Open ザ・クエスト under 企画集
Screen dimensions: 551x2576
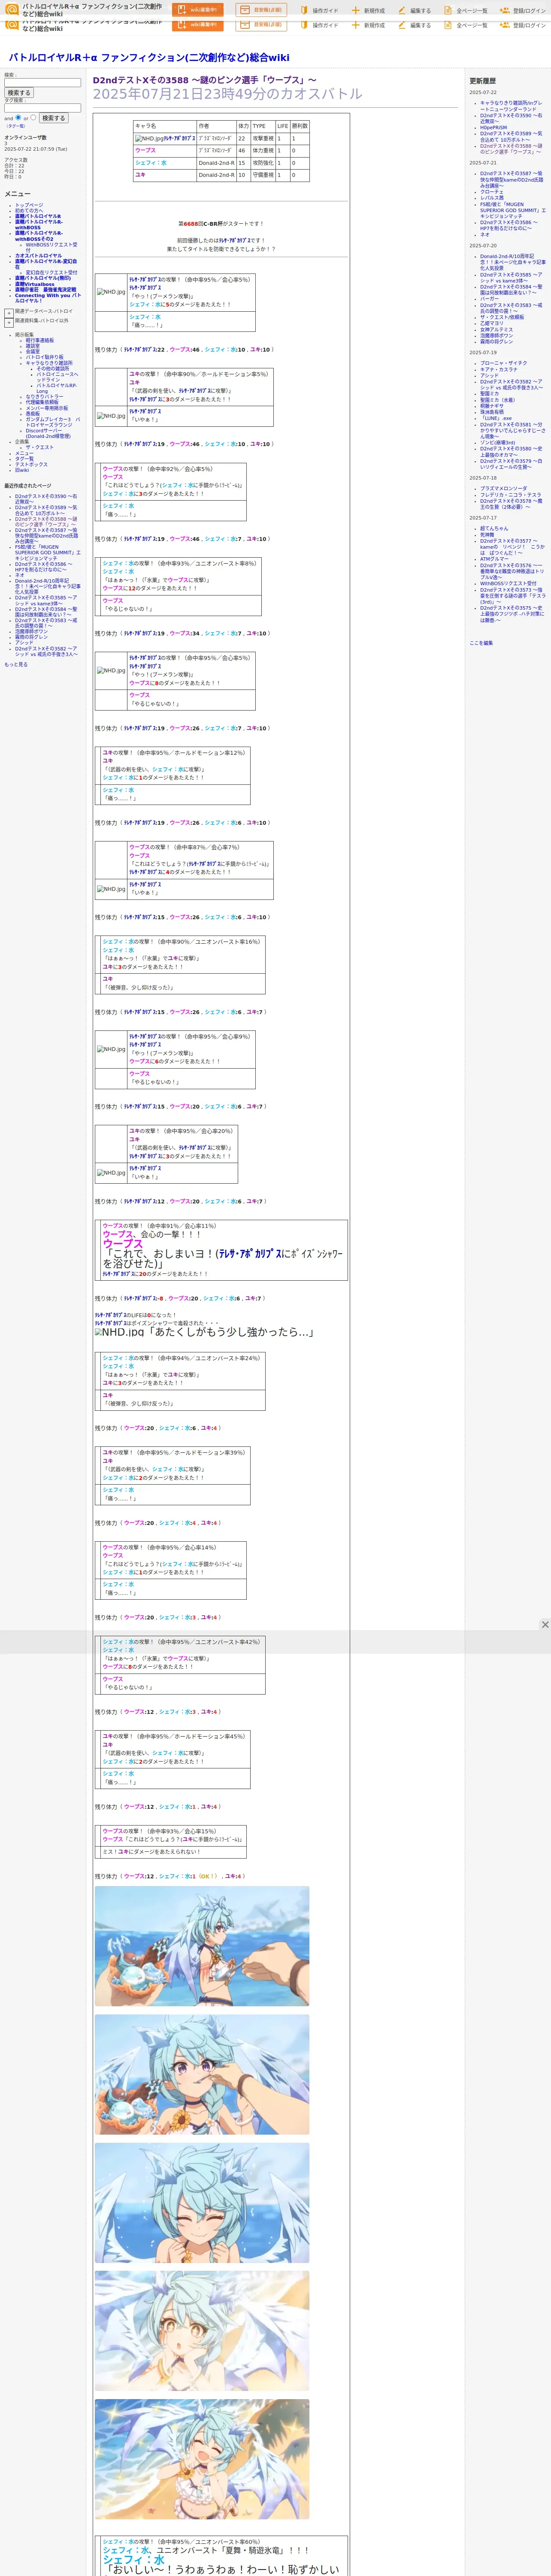[40, 447]
